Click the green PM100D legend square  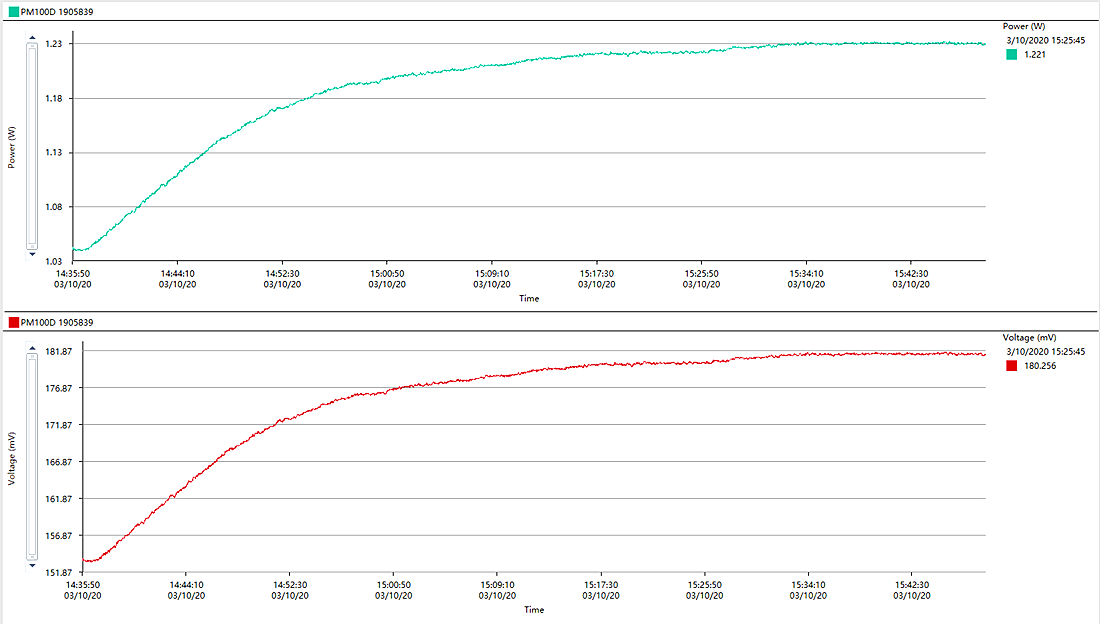pyautogui.click(x=13, y=11)
